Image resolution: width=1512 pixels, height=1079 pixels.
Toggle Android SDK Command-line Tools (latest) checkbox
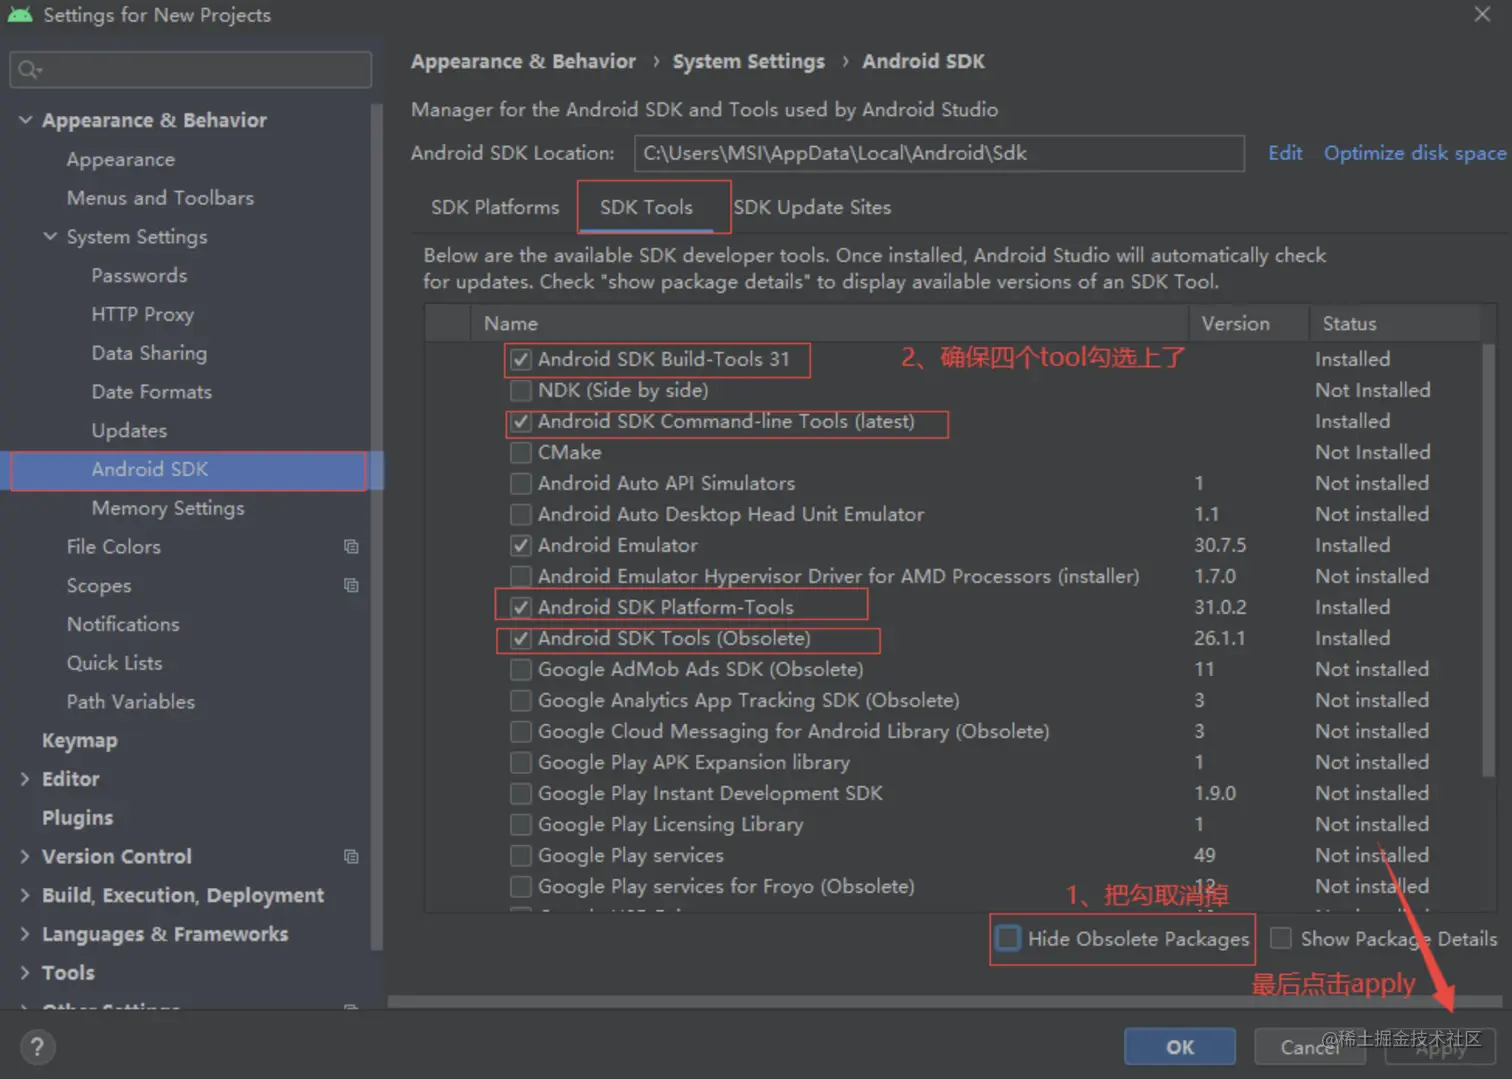521,421
